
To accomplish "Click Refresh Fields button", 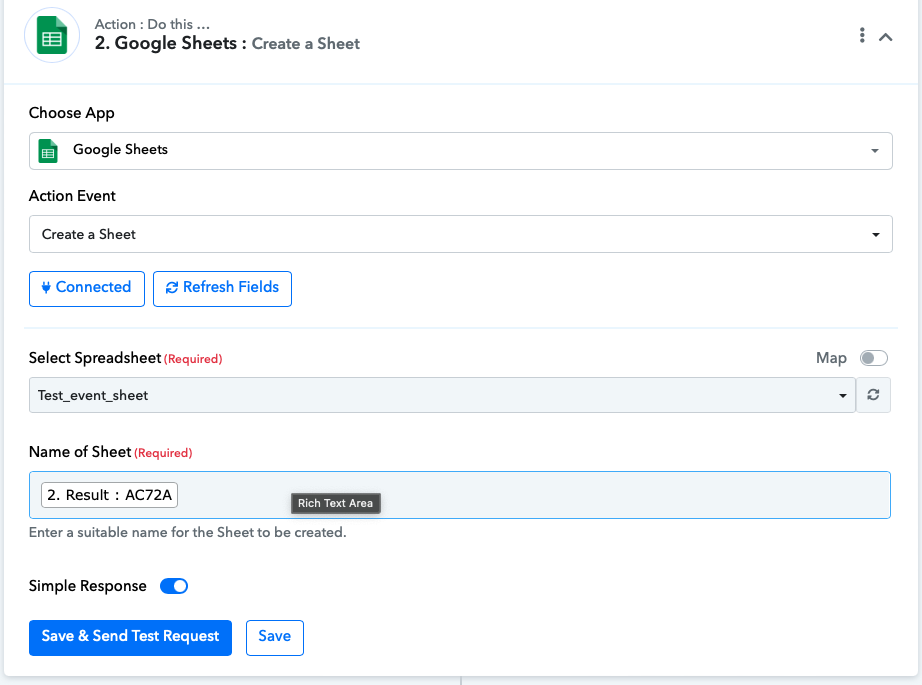I will (x=222, y=289).
